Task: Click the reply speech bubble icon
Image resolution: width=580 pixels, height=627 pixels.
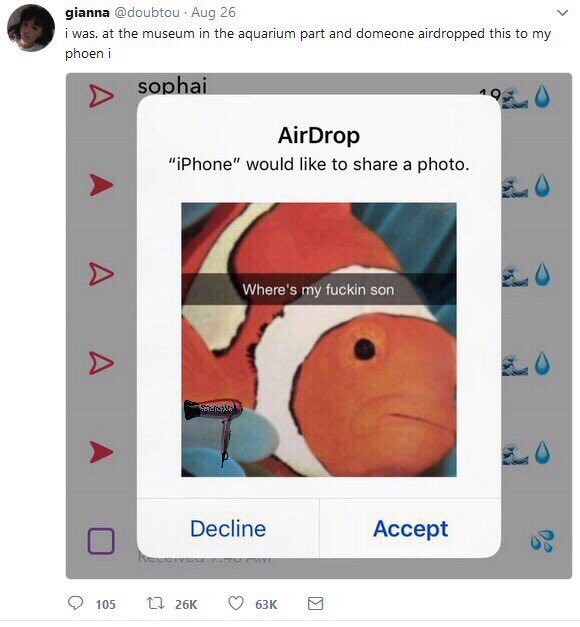Action: pyautogui.click(x=75, y=603)
